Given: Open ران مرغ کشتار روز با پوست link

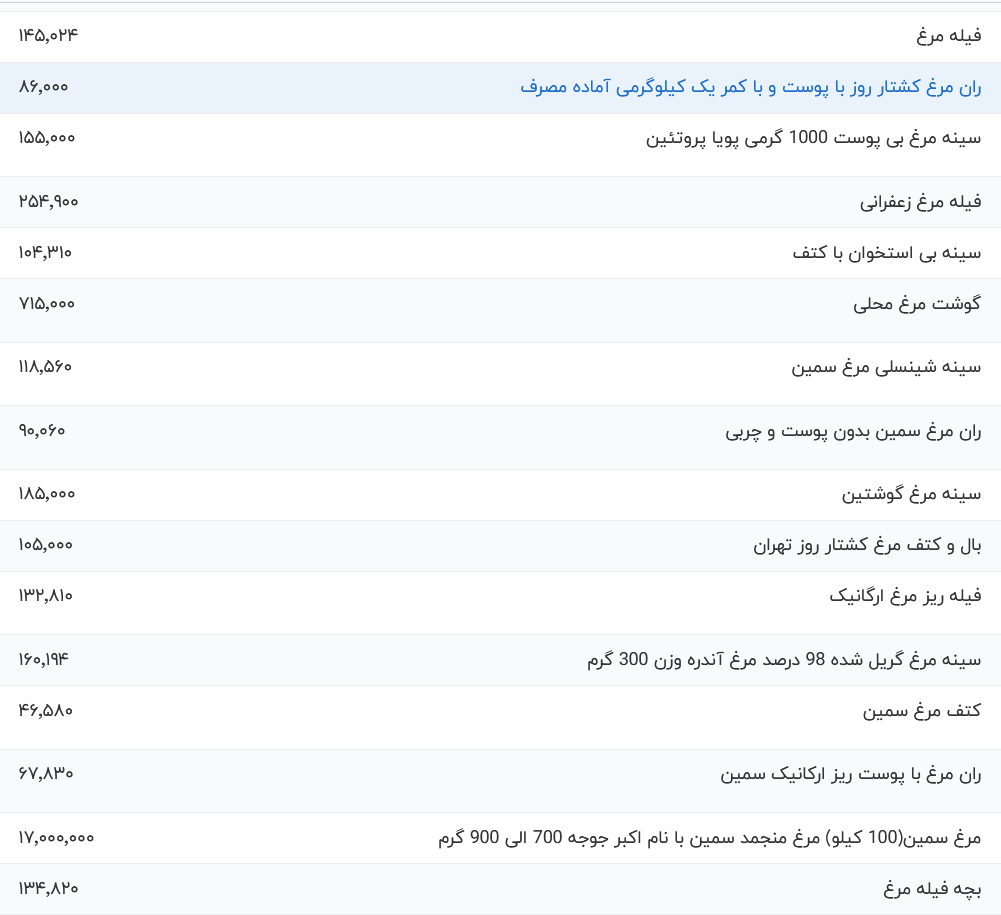Looking at the screenshot, I should click(x=751, y=87).
